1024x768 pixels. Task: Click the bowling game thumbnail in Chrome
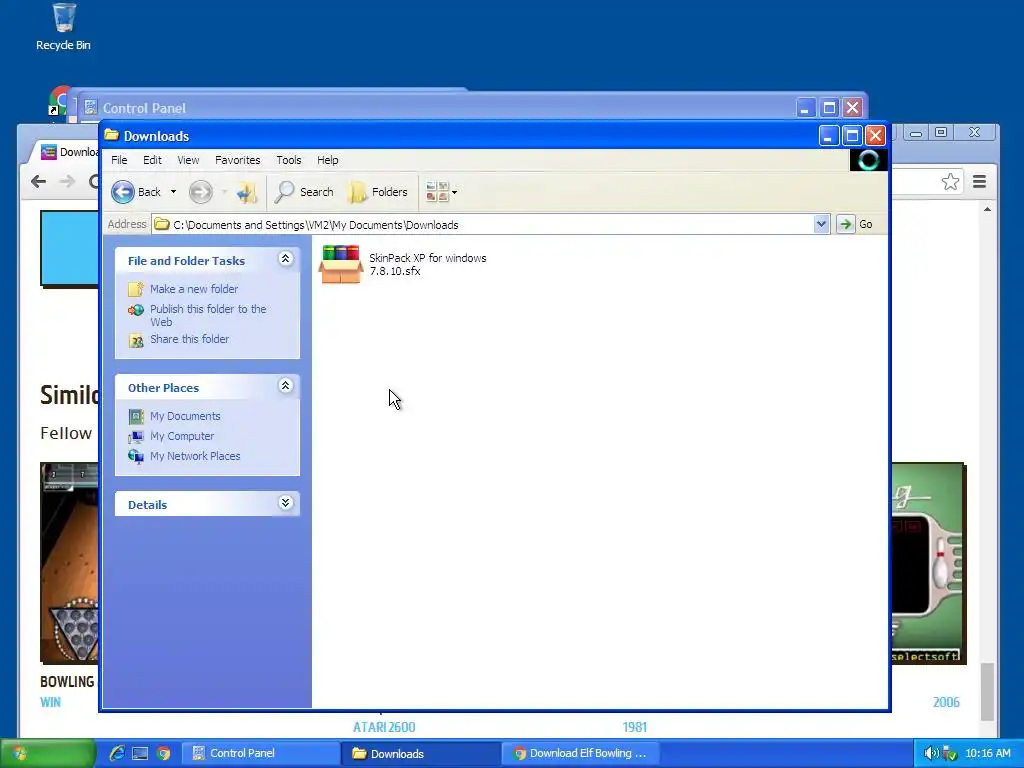(x=70, y=563)
